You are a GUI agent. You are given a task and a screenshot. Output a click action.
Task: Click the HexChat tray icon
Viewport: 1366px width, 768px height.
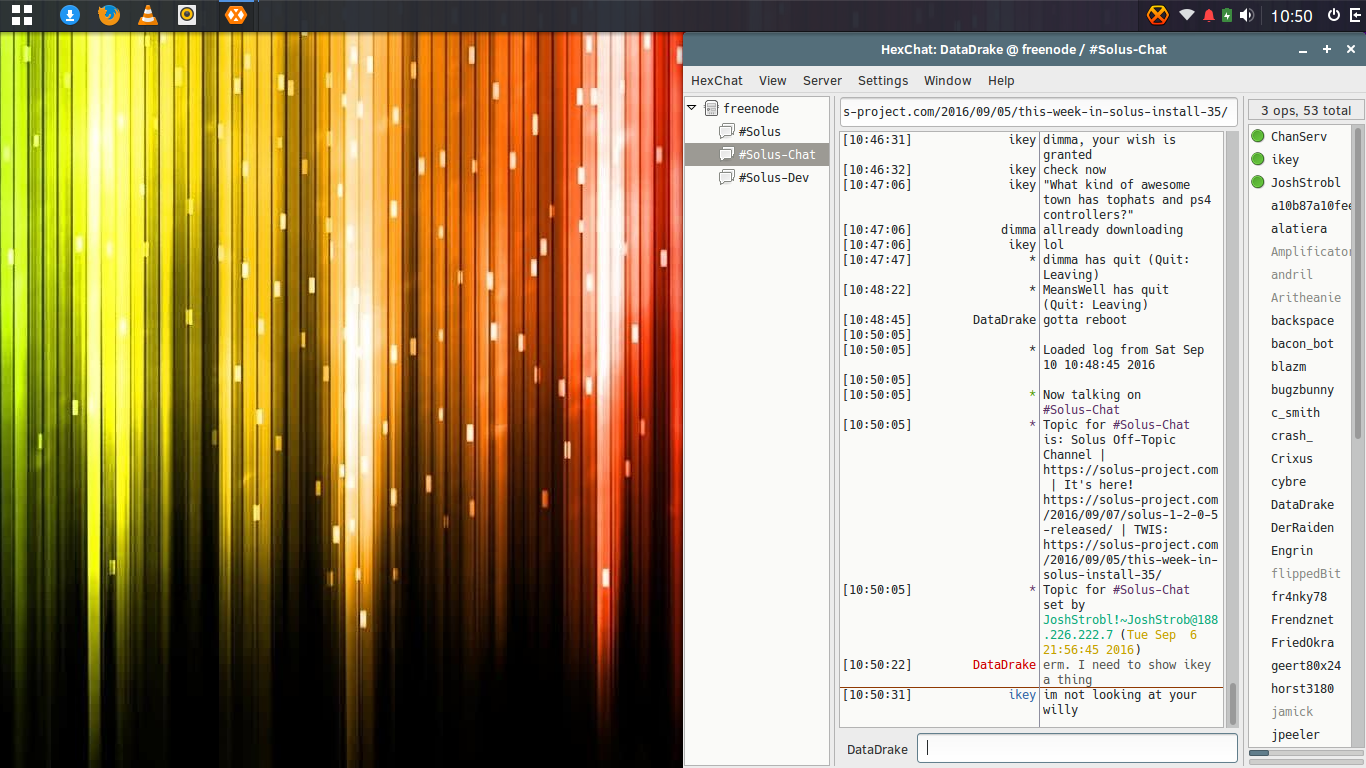(x=1157, y=15)
